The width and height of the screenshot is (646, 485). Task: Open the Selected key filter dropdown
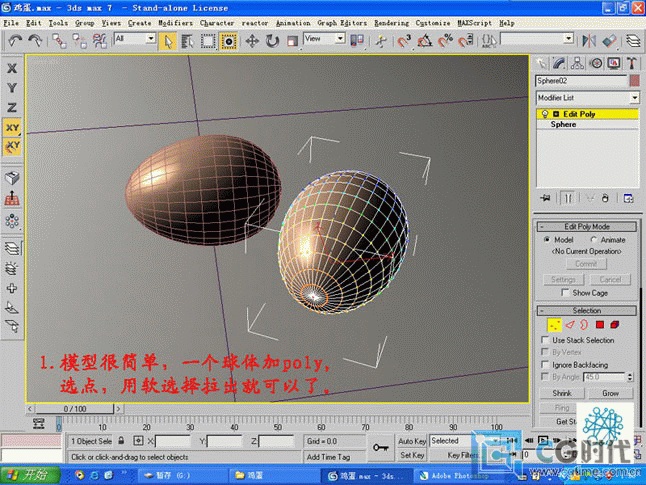click(x=465, y=441)
